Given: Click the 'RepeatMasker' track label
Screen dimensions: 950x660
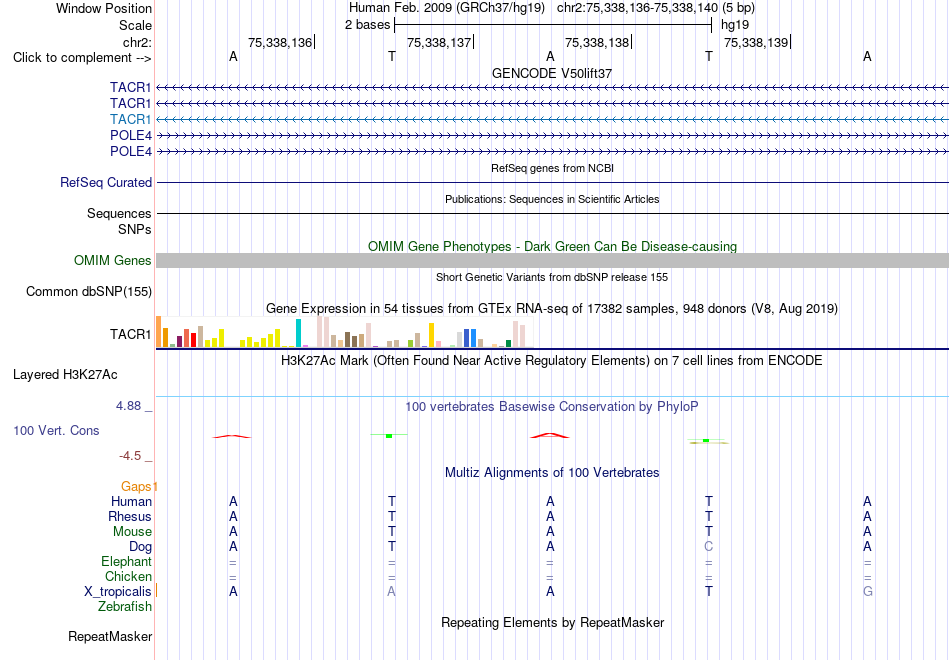Looking at the screenshot, I should point(110,637).
